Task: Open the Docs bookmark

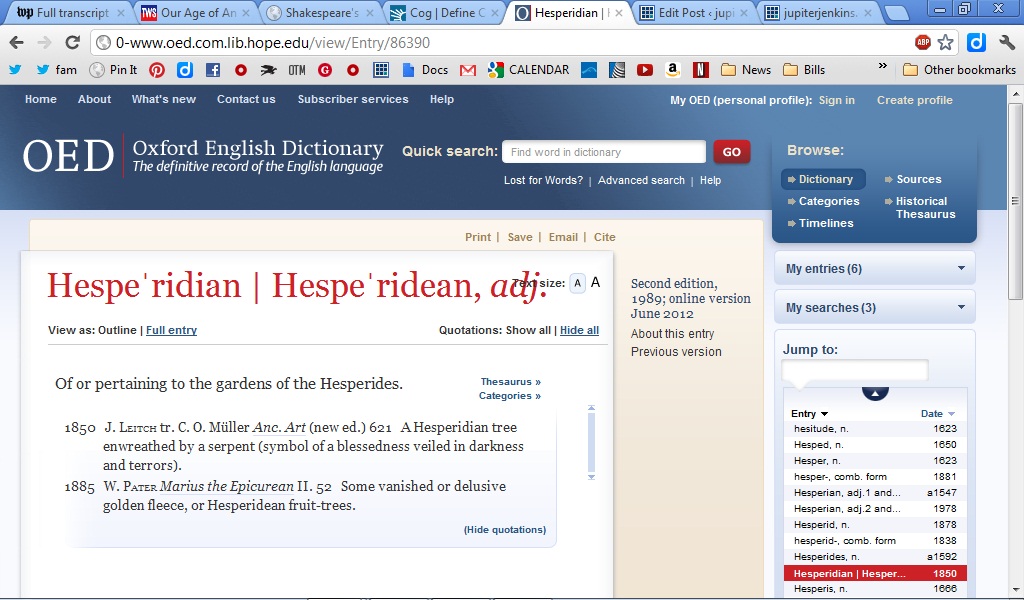Action: 425,70
